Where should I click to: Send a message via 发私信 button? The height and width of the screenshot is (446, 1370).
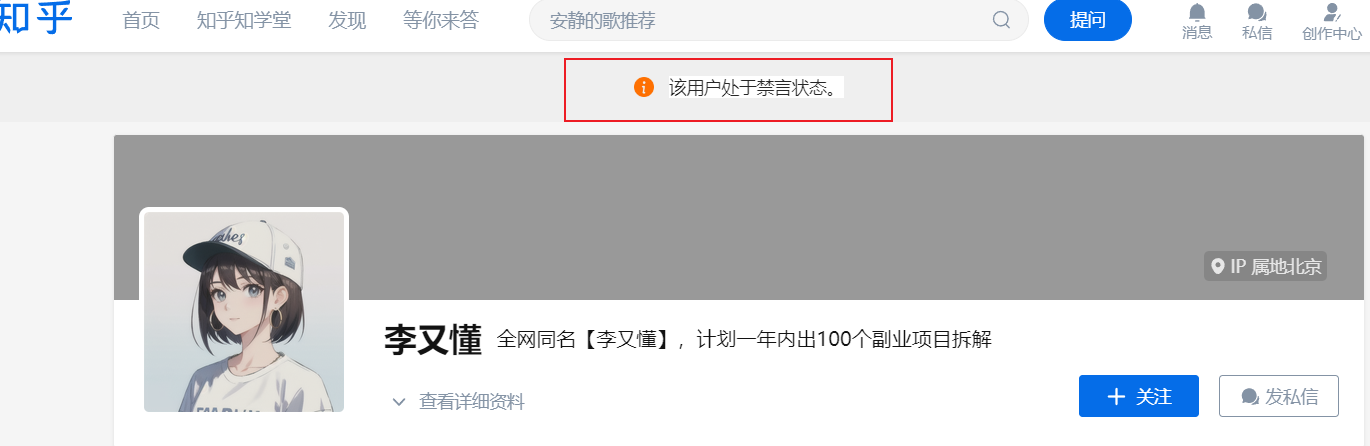pos(1279,397)
